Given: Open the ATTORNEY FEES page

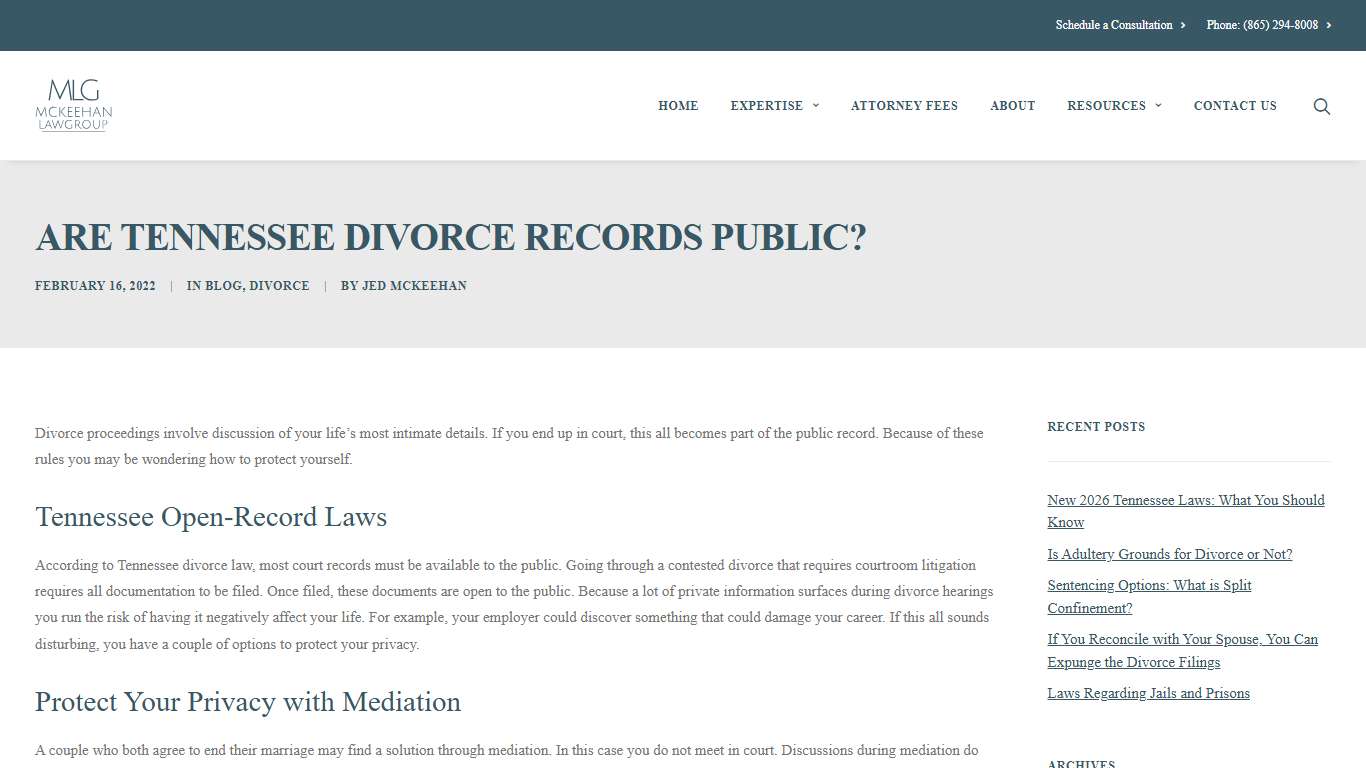Looking at the screenshot, I should (x=904, y=106).
